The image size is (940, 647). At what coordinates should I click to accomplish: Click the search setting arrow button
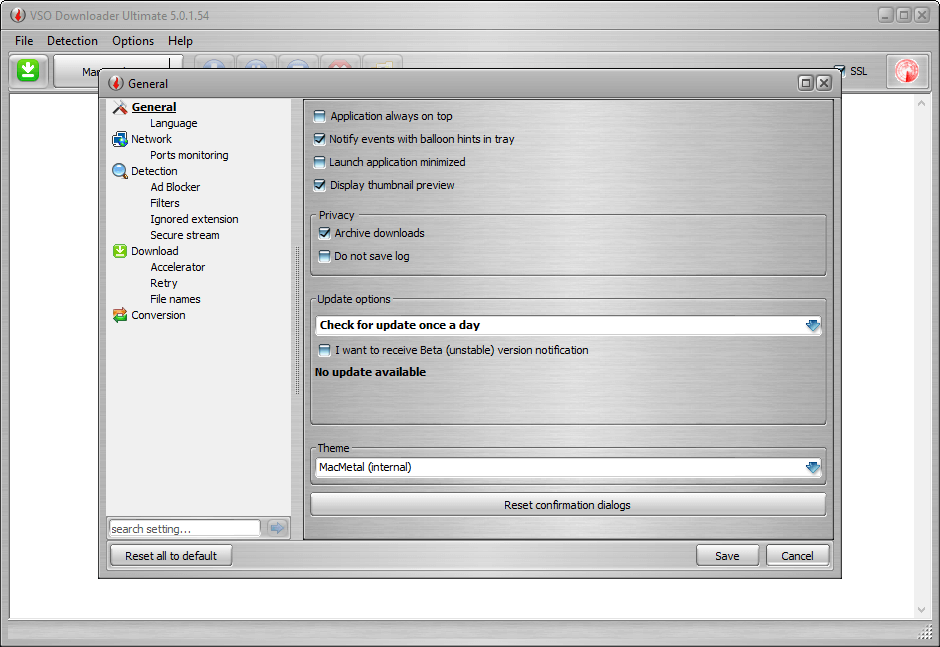(x=277, y=528)
